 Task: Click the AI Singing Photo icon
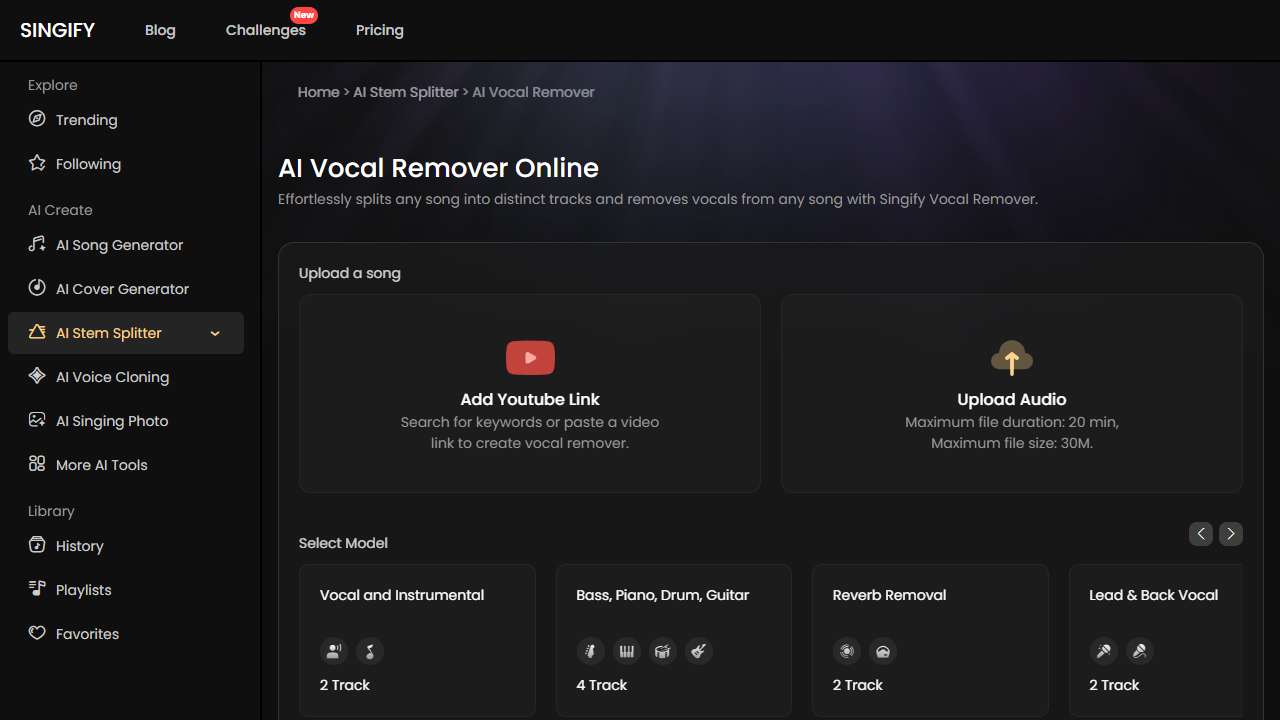(x=37, y=420)
